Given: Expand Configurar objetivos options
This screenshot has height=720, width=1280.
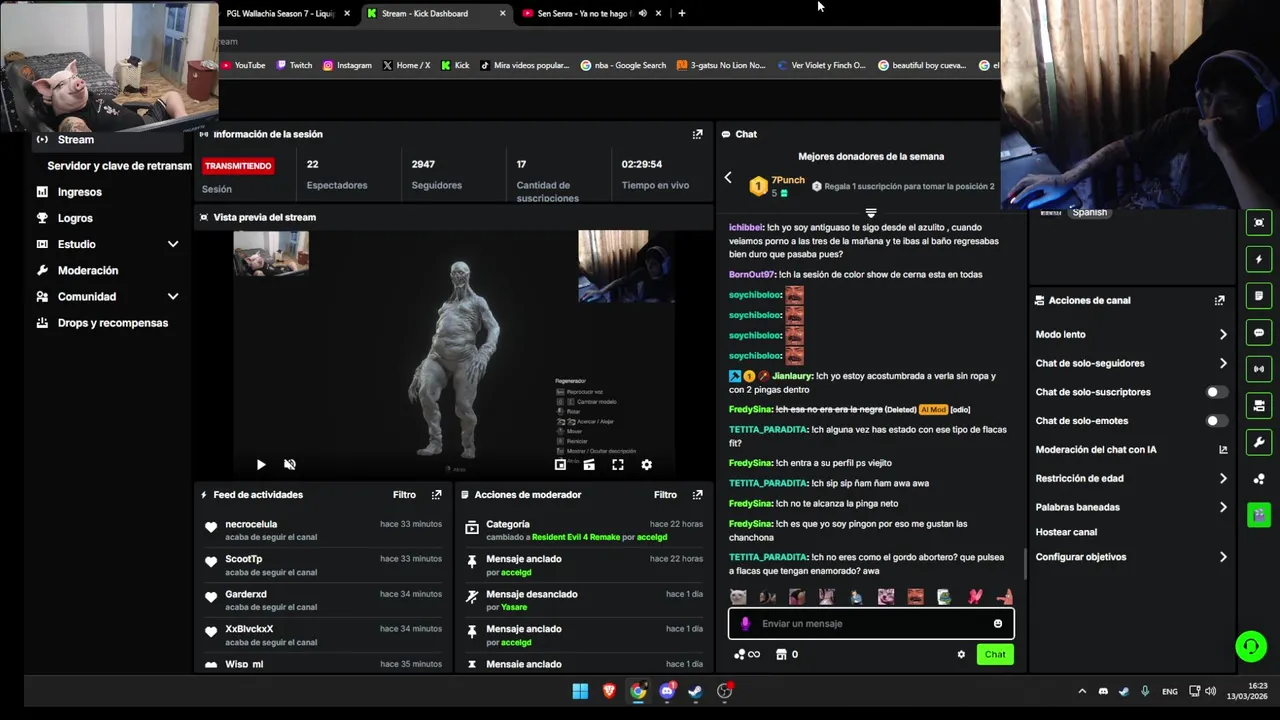Looking at the screenshot, I should 1222,557.
